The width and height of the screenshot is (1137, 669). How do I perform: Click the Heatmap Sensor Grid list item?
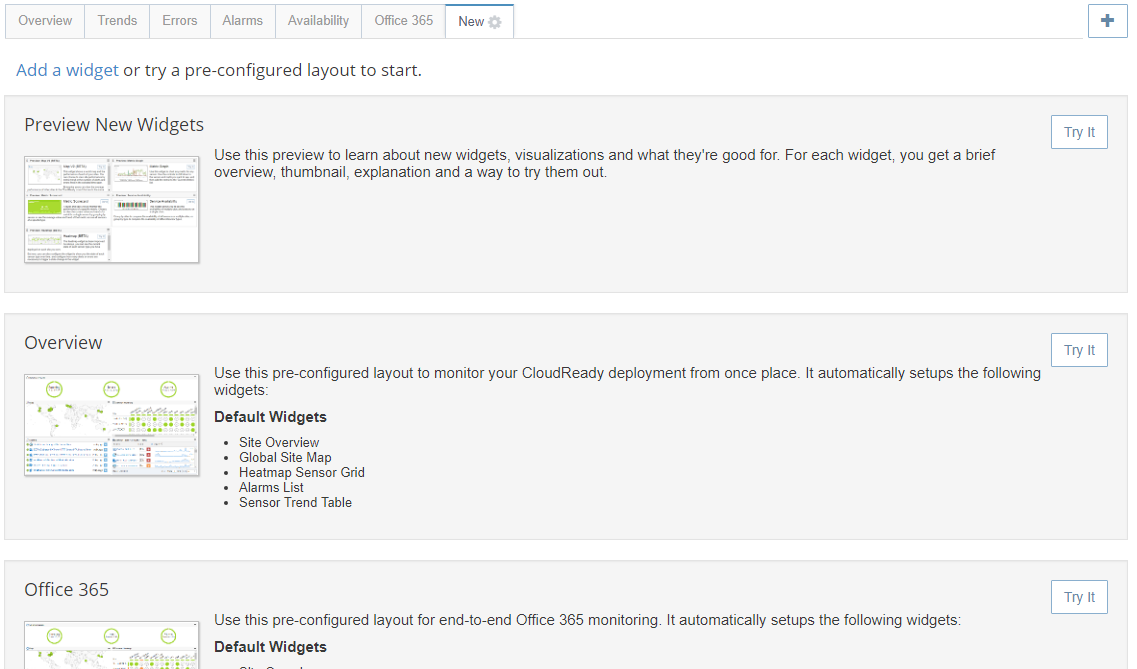point(302,473)
